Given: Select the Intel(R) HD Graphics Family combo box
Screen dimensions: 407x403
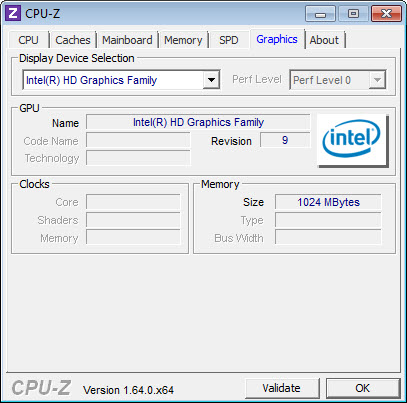Looking at the screenshot, I should tap(121, 80).
